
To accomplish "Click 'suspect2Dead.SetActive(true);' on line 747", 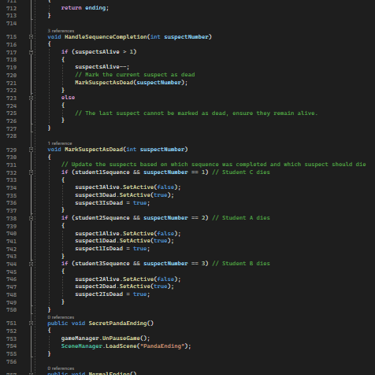I will (124, 286).
